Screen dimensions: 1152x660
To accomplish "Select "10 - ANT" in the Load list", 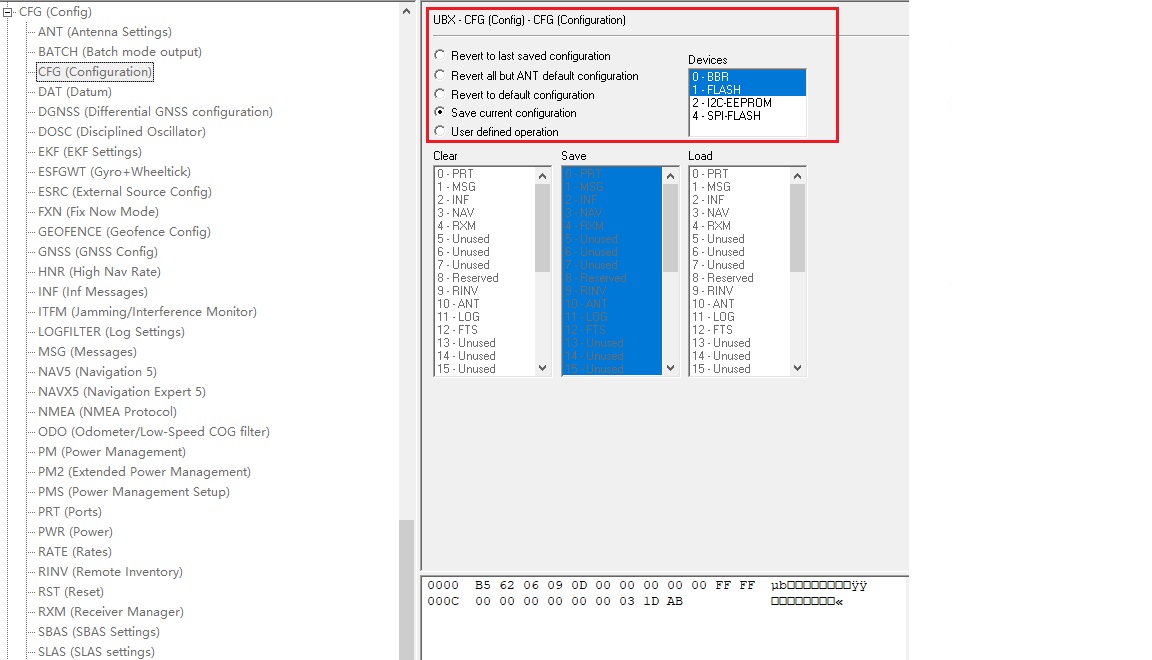I will click(712, 304).
